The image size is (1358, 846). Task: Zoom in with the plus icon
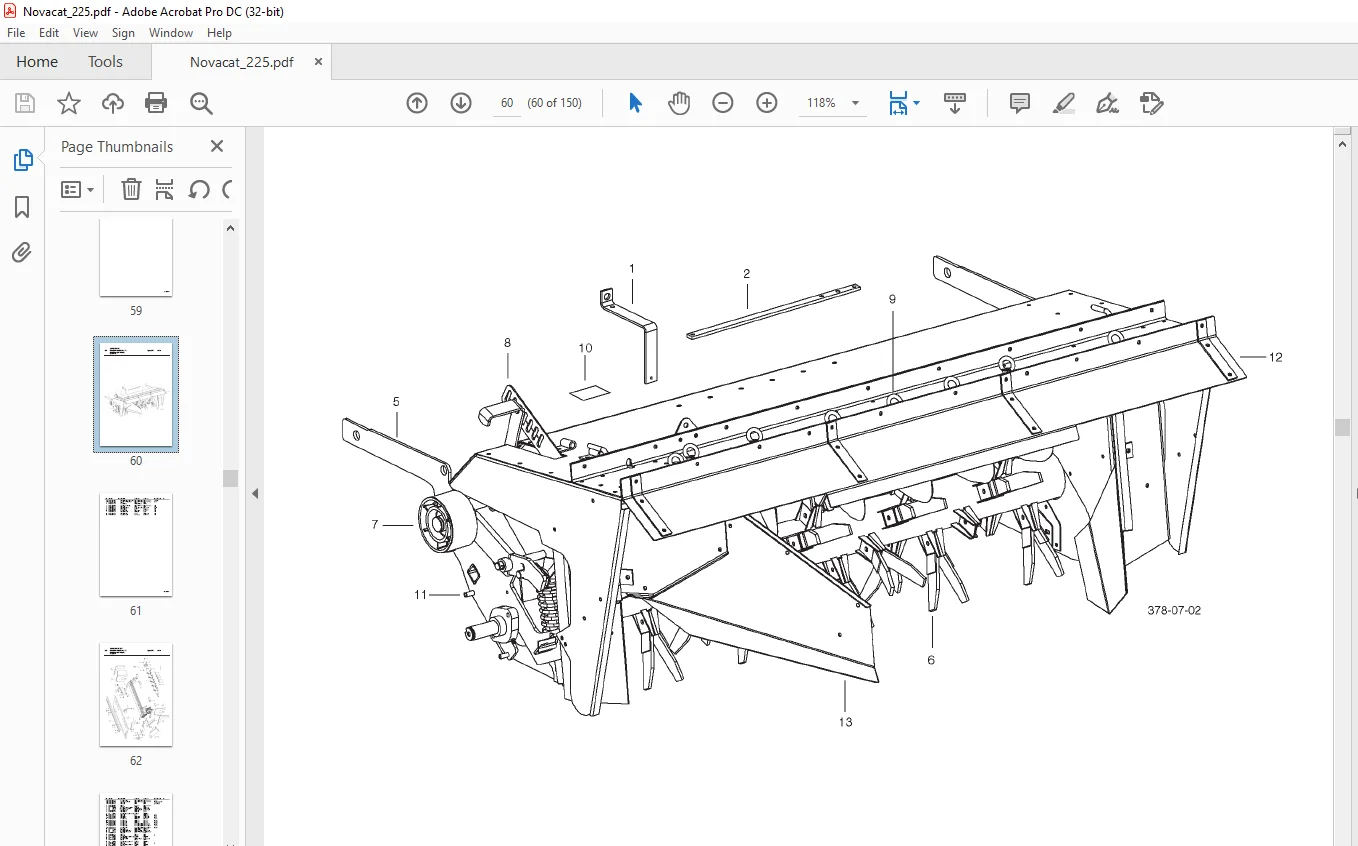(767, 103)
